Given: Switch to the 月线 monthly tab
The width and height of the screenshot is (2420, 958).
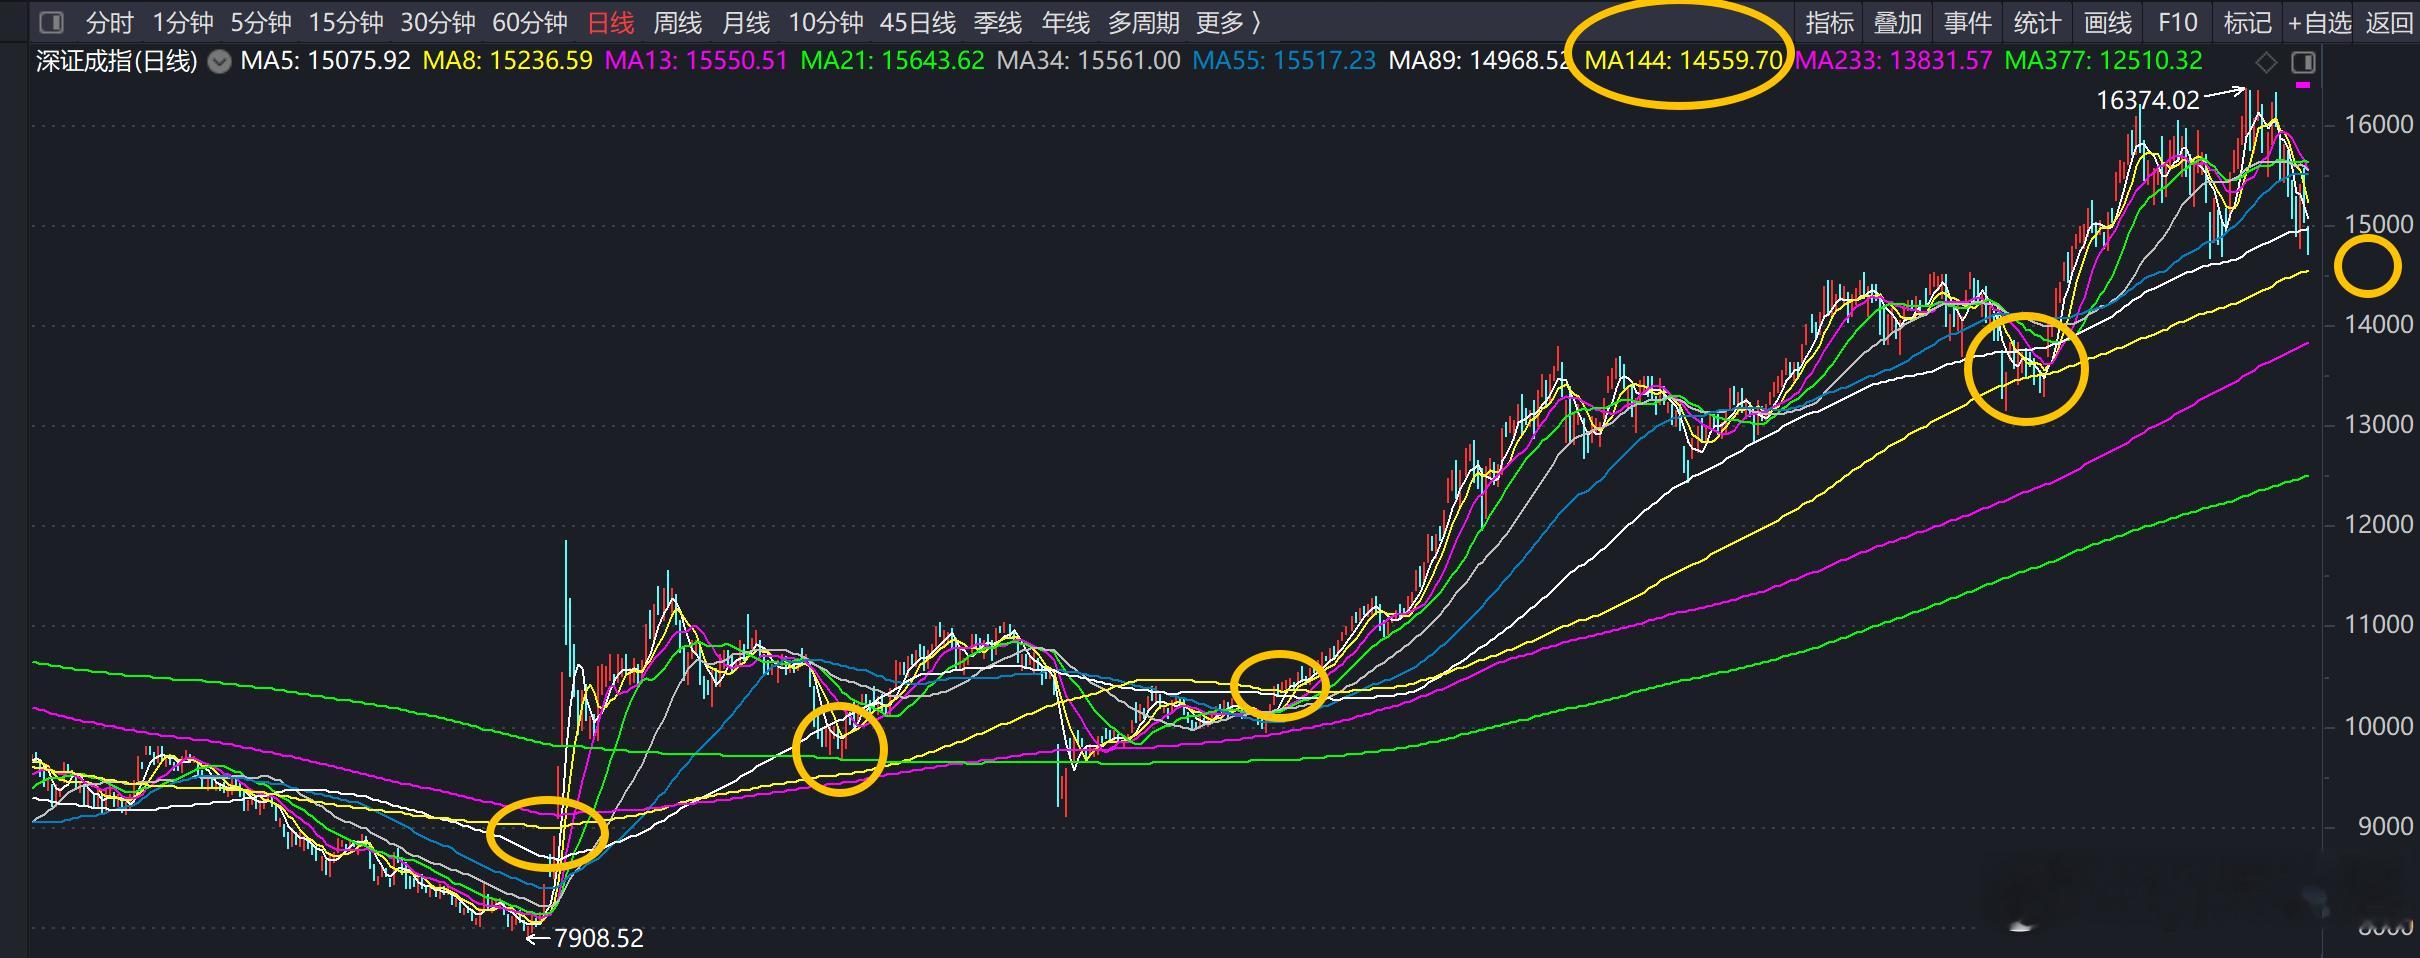Looking at the screenshot, I should (745, 22).
